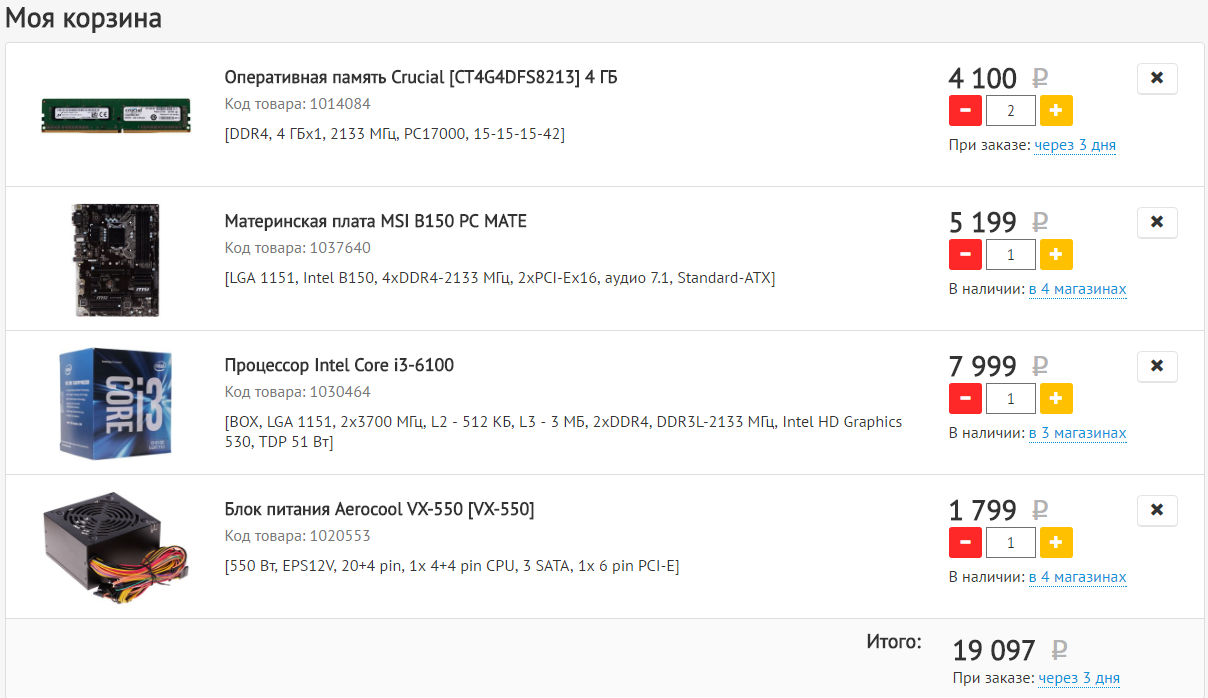Remove Crucial RAM from the cart
The image size is (1208, 698).
pos(1157,78)
